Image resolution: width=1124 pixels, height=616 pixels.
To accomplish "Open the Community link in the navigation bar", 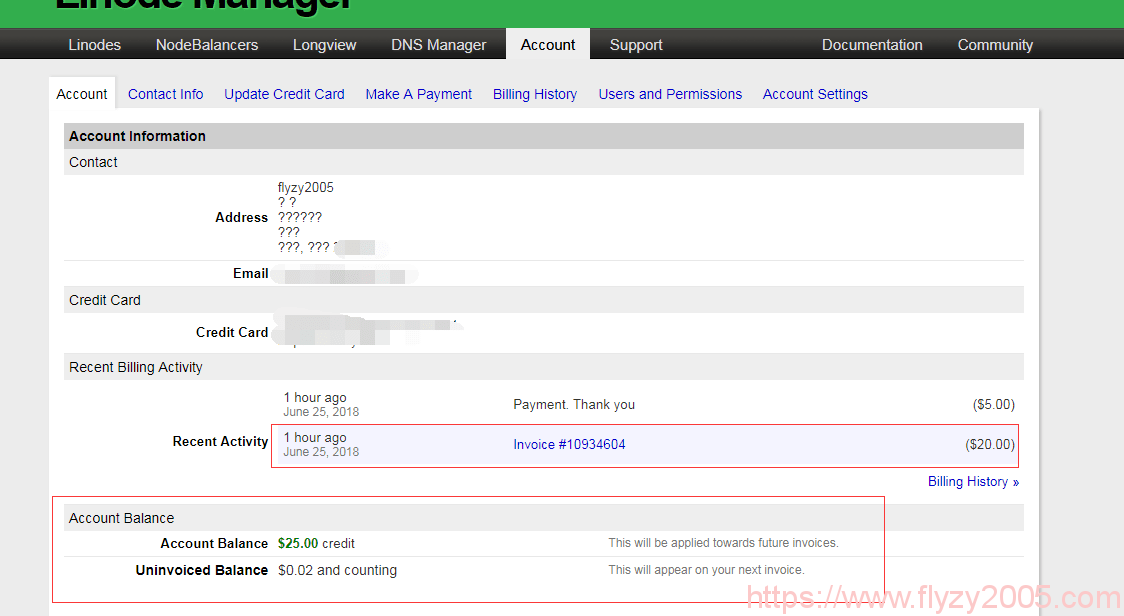I will pos(995,44).
